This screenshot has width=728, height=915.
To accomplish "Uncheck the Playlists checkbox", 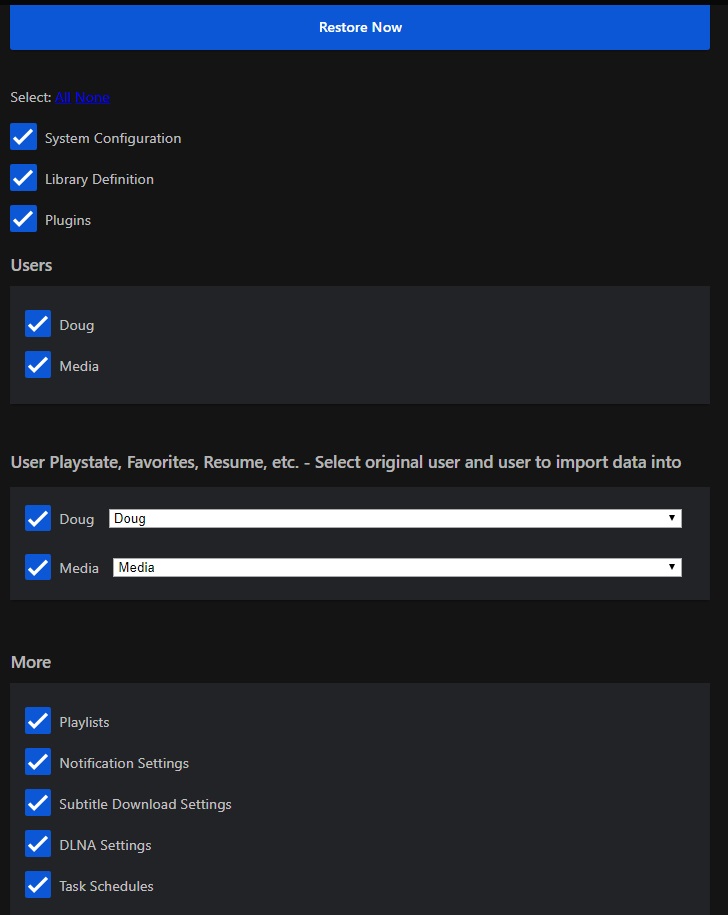I will click(38, 722).
